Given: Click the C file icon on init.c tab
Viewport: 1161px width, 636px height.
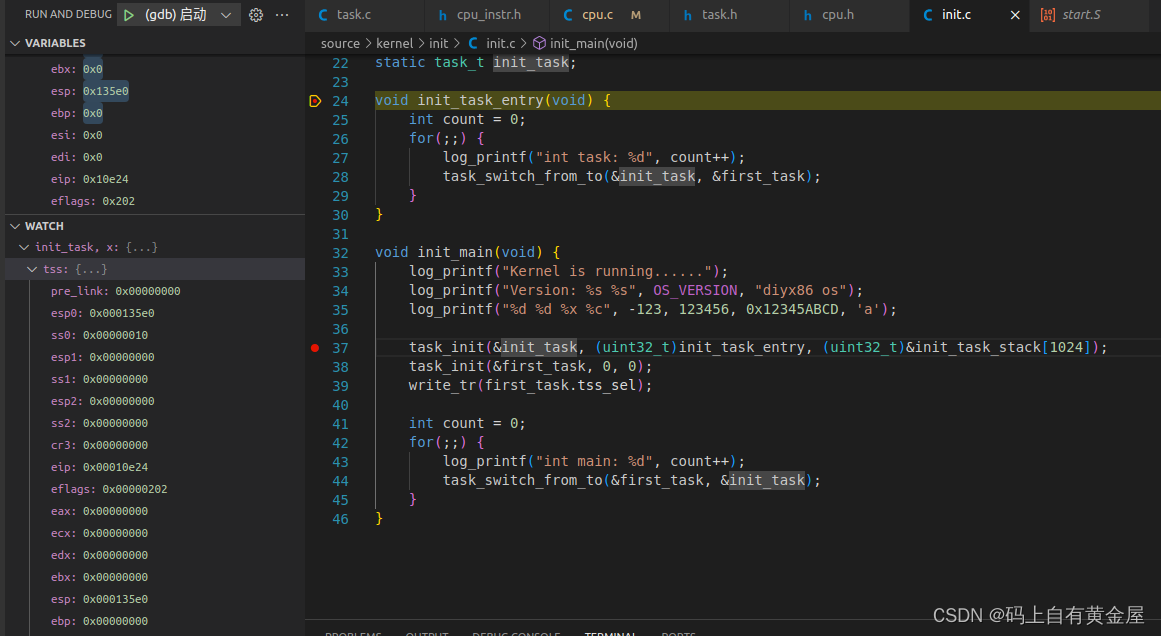Looking at the screenshot, I should click(x=927, y=15).
